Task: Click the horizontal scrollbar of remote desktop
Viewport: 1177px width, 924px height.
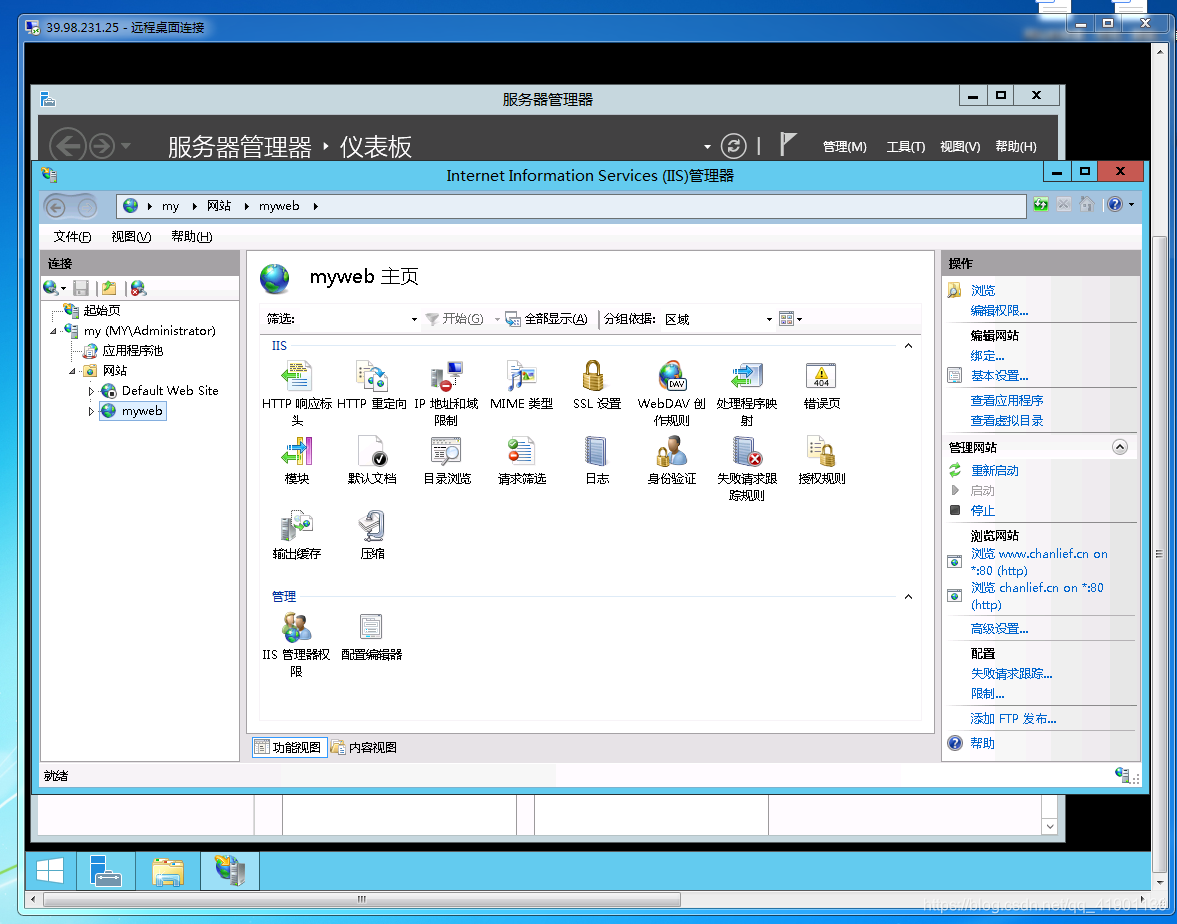Action: coord(362,899)
